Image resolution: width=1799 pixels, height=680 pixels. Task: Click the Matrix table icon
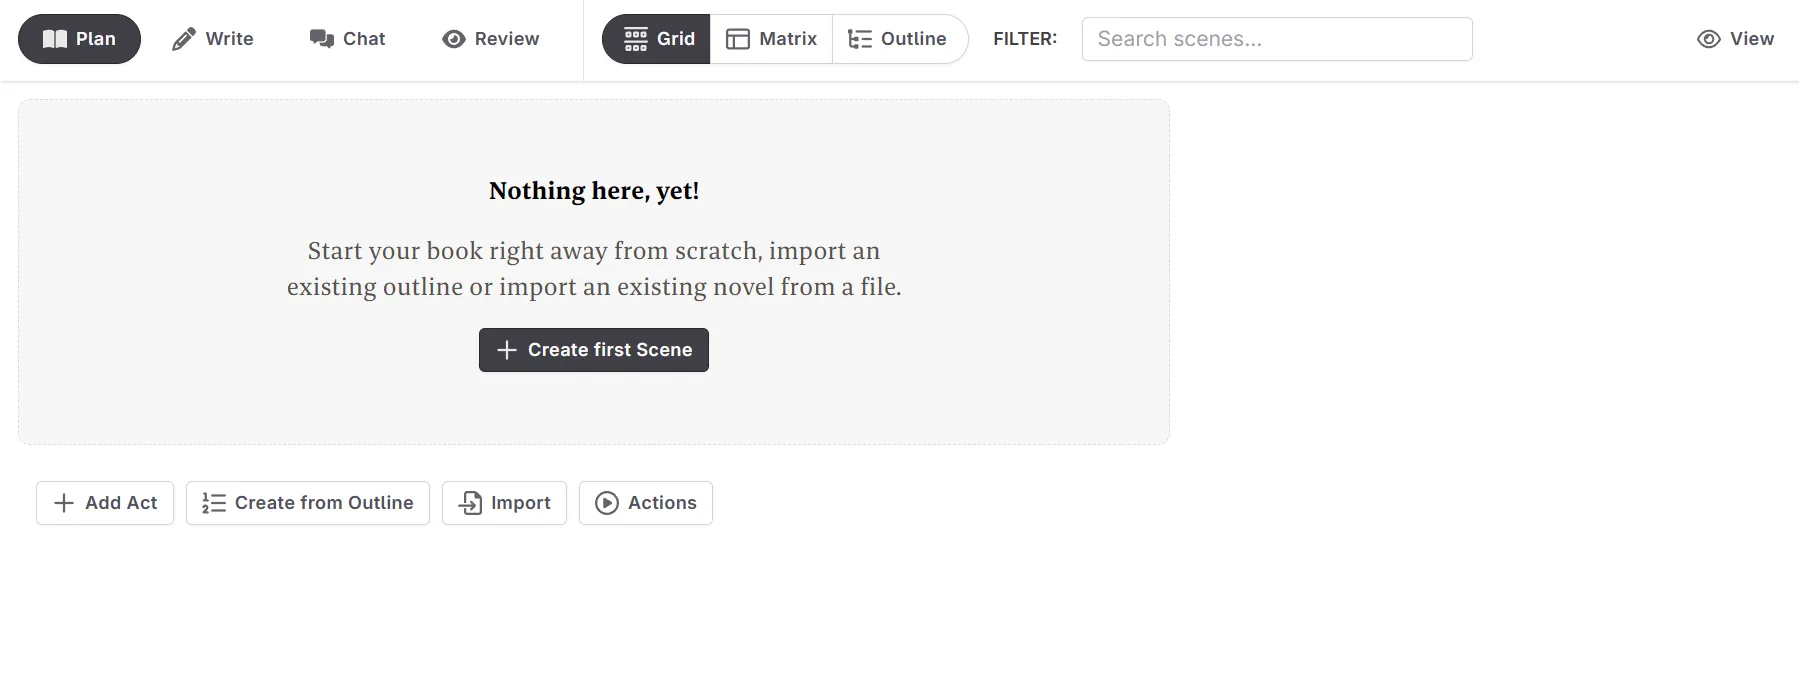738,39
